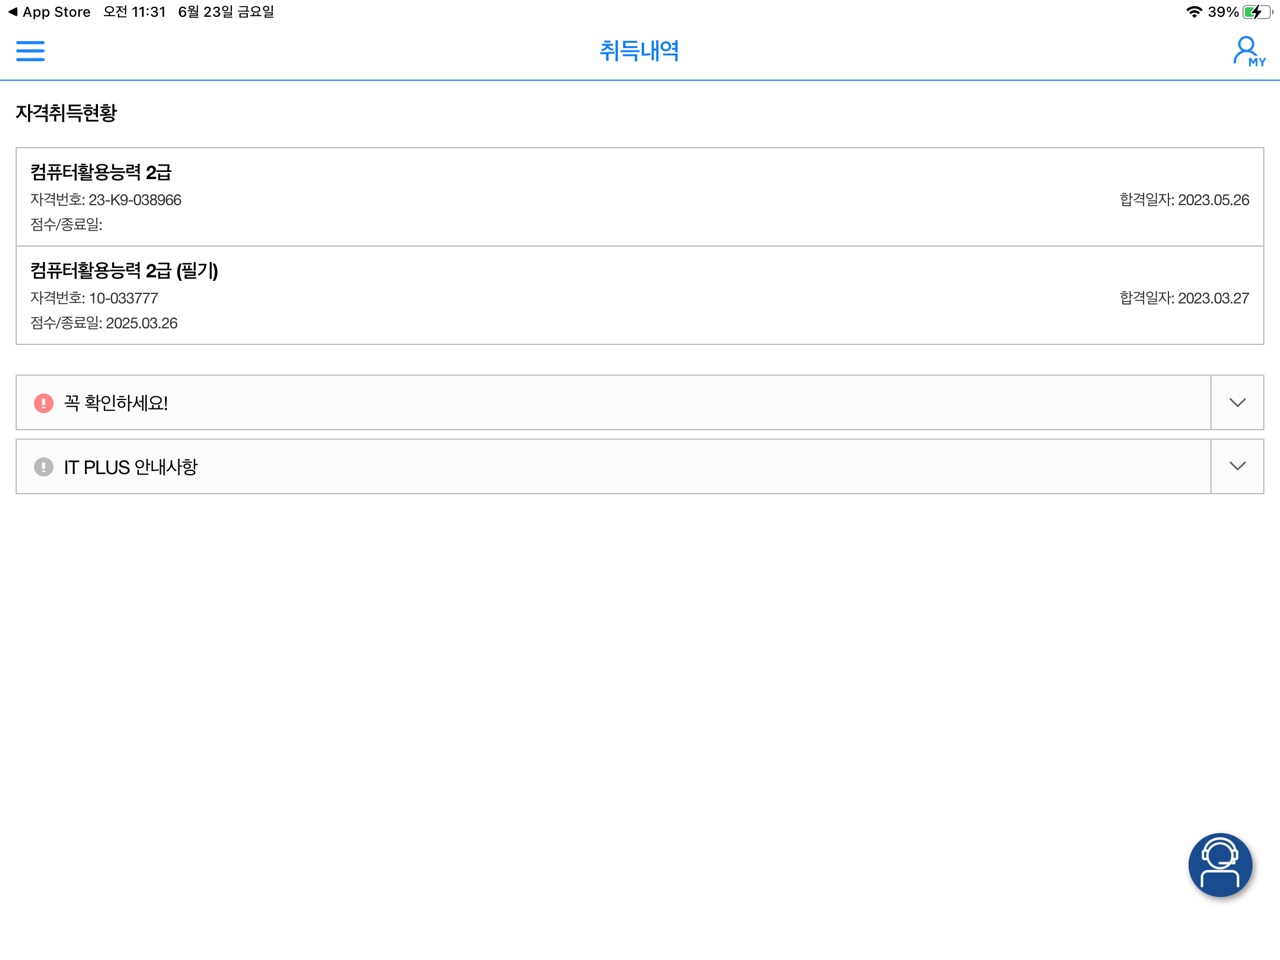Tap the gray notice icon beside IT PLUS

tap(43, 467)
